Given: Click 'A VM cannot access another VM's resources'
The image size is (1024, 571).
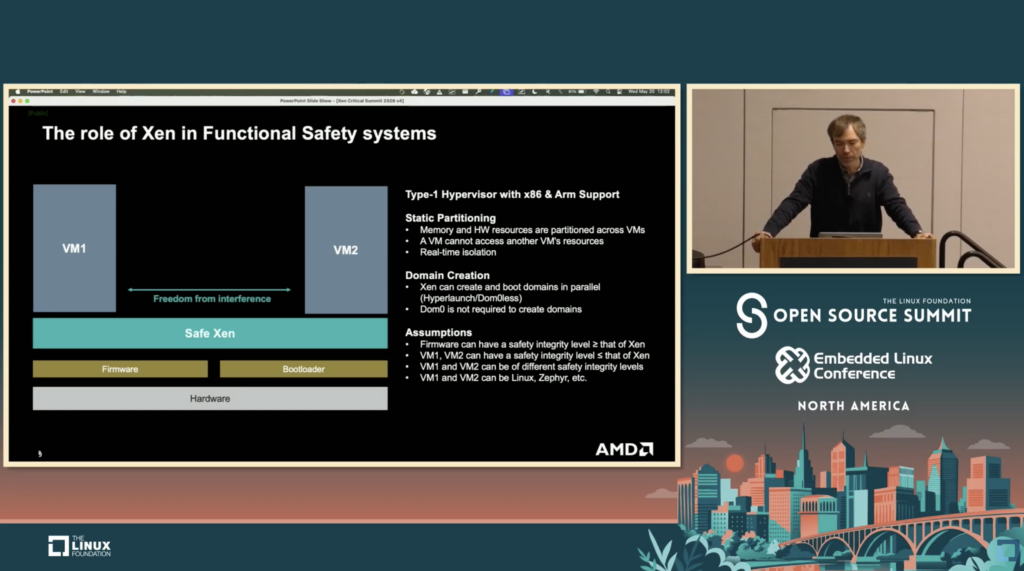Looking at the screenshot, I should click(x=511, y=241).
